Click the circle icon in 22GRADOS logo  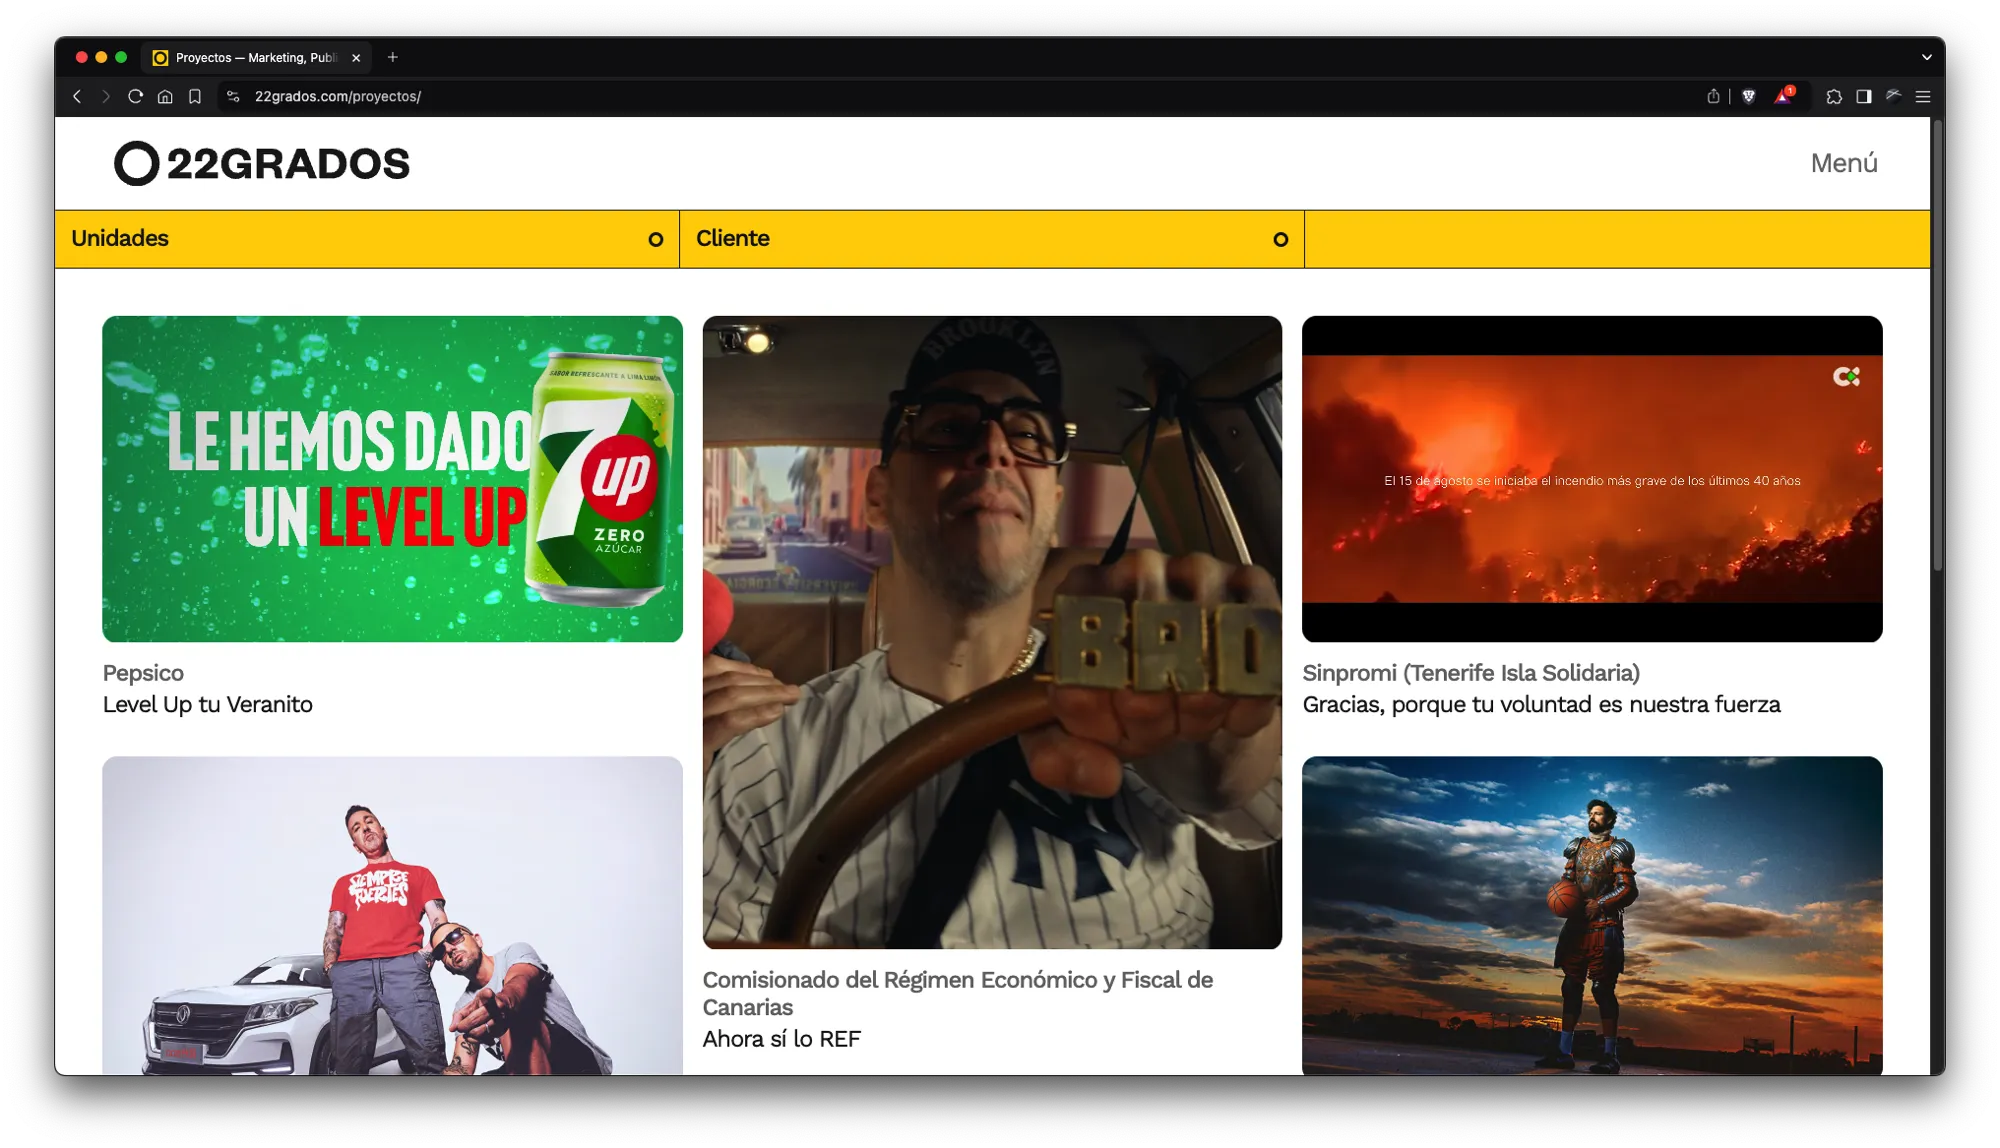pos(137,163)
